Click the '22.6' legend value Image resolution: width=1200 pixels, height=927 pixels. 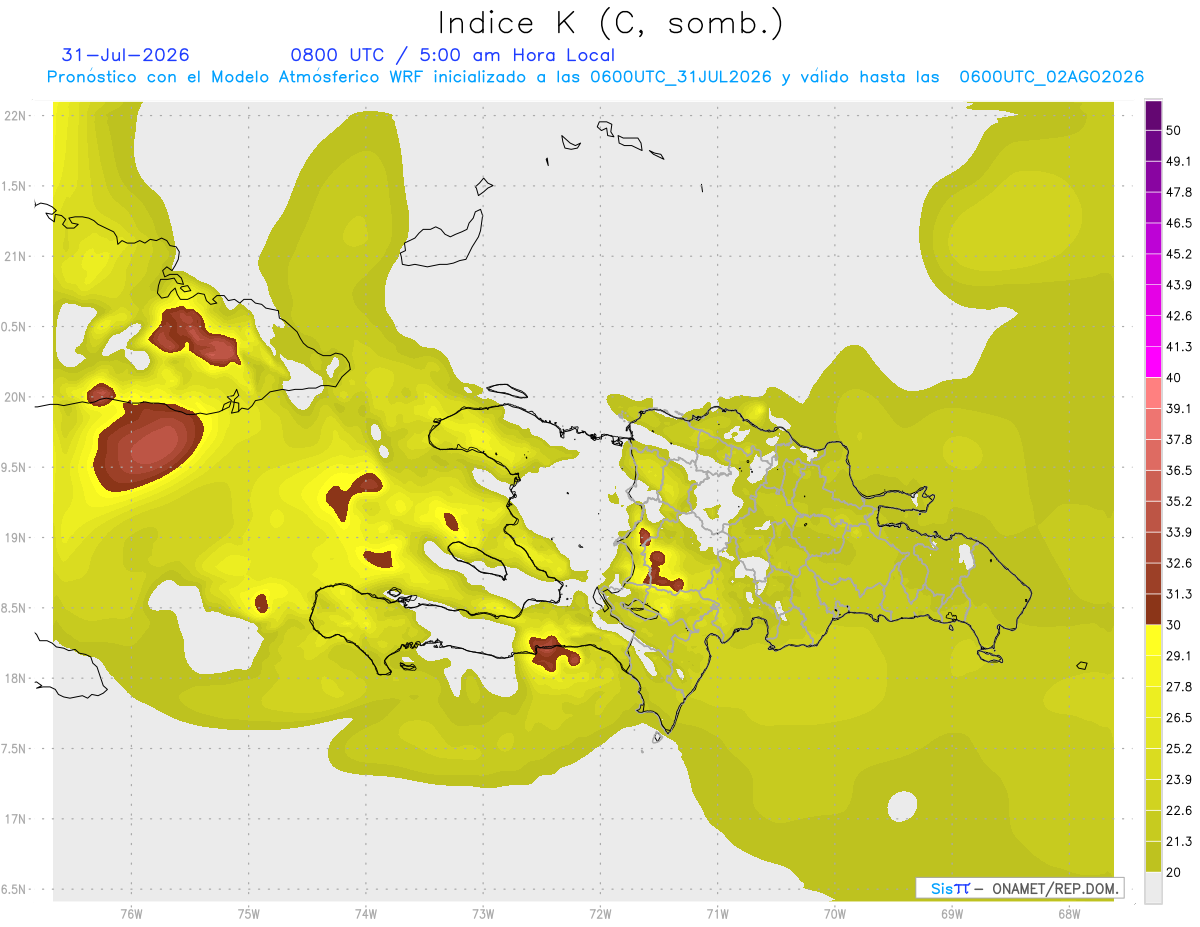pyautogui.click(x=1178, y=810)
